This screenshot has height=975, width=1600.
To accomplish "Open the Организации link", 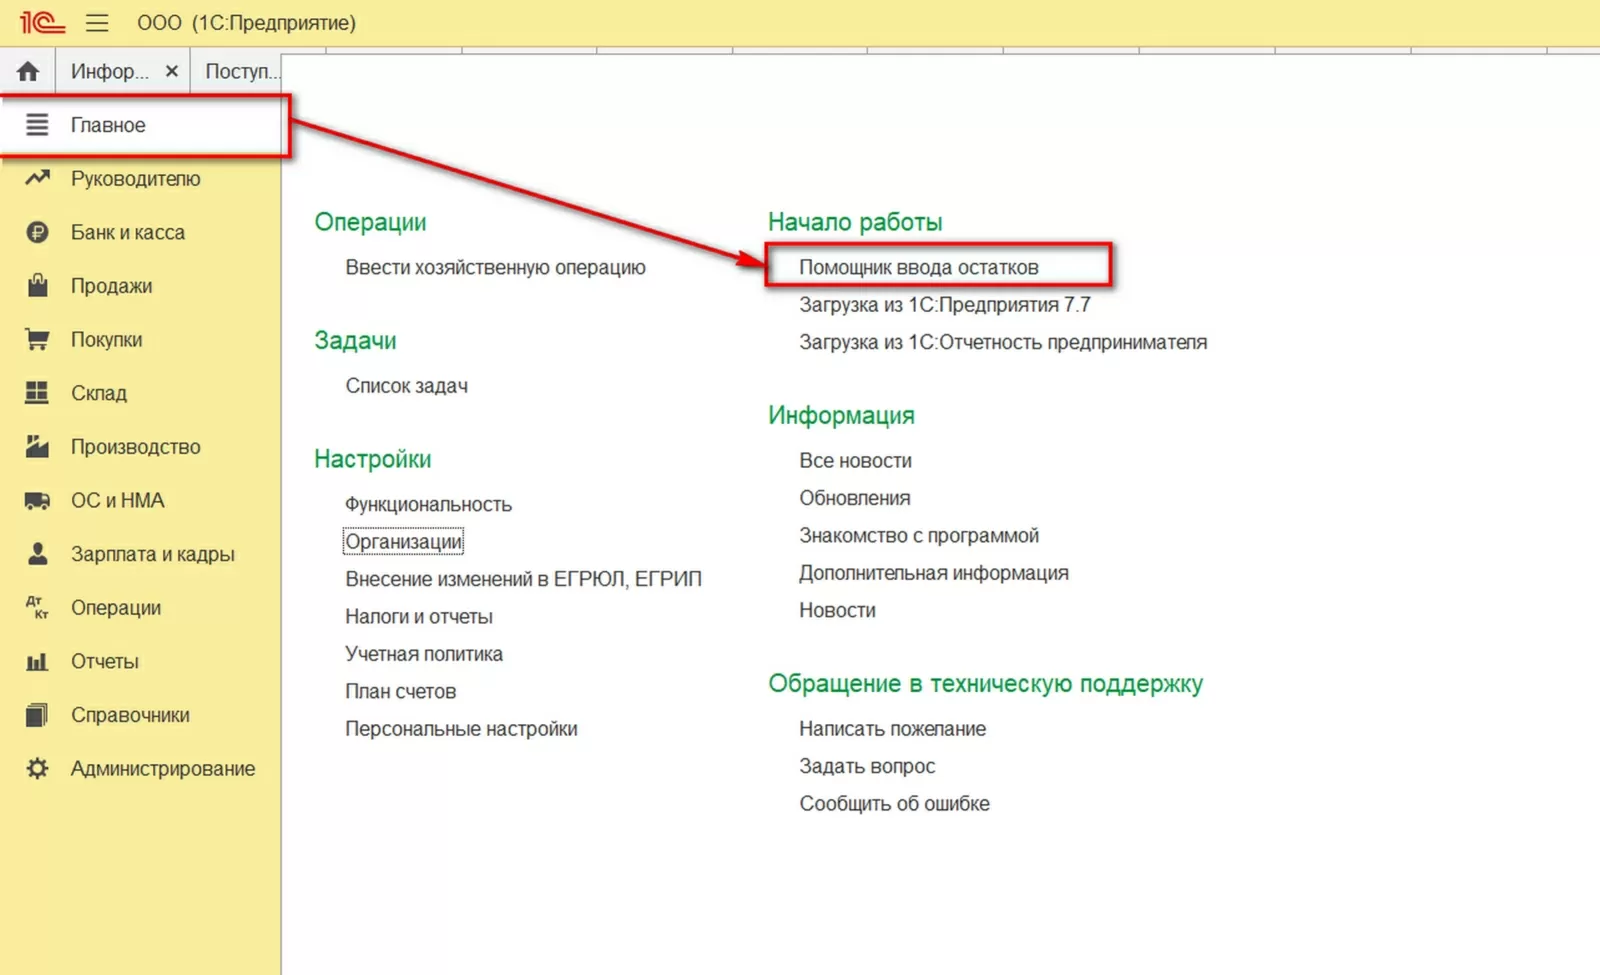I will coord(403,541).
